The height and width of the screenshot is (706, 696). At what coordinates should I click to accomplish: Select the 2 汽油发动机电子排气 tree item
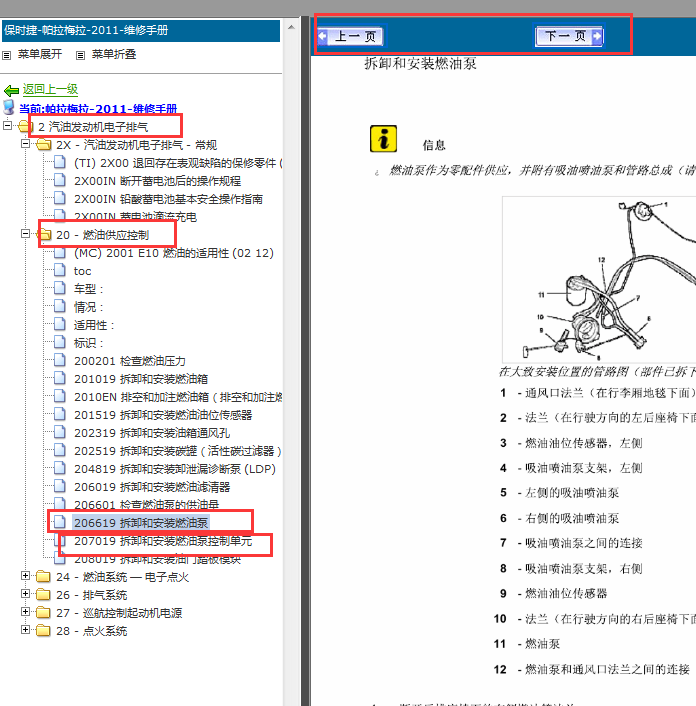pos(93,127)
